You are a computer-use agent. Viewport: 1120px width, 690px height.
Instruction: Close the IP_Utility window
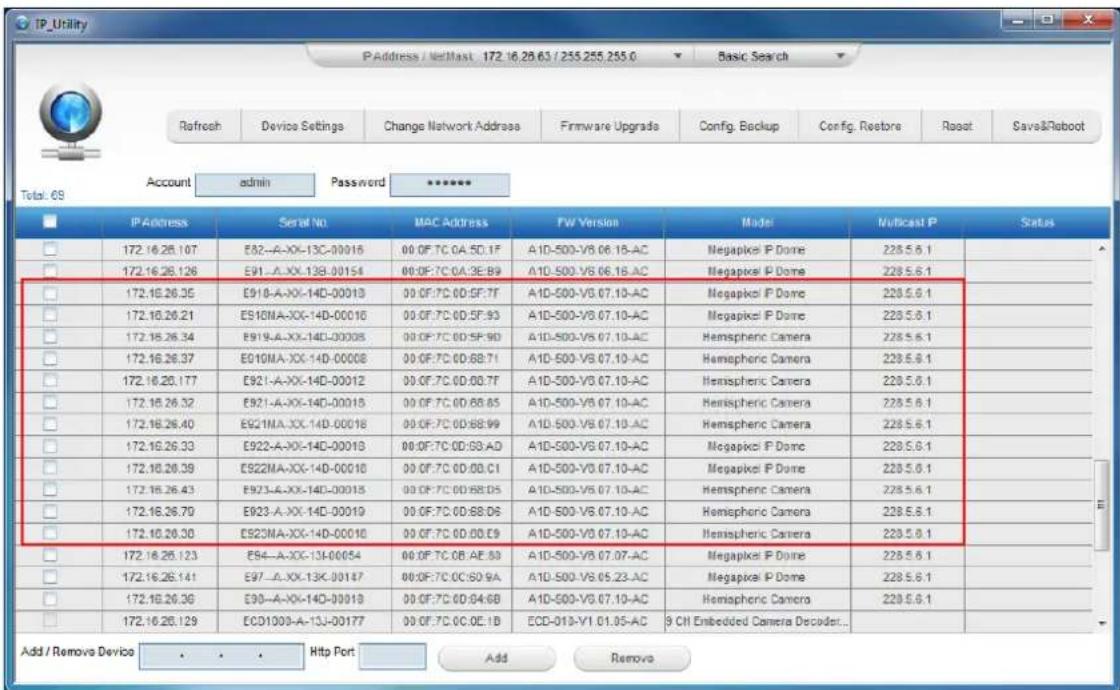1088,21
